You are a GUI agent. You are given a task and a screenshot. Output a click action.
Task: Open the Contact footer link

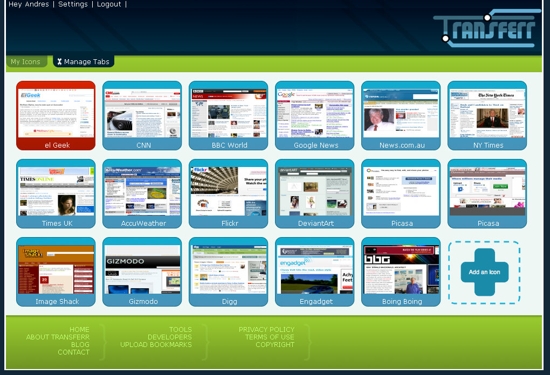pyautogui.click(x=73, y=352)
